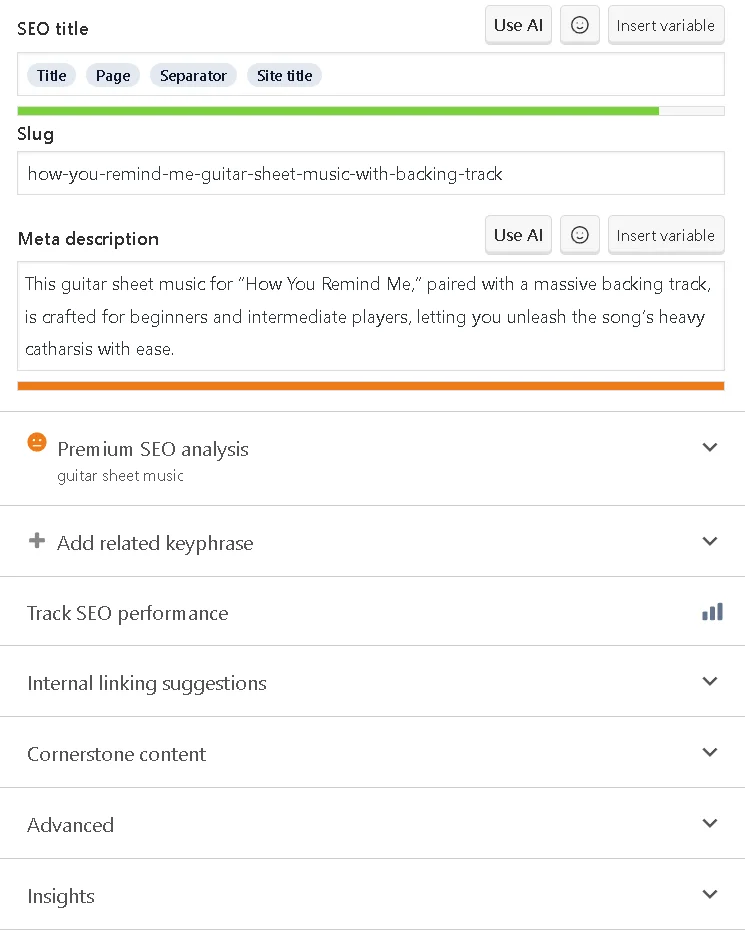Click the orange Premium SEO analysis face icon
Screen dimensions: 745x930
[37, 442]
